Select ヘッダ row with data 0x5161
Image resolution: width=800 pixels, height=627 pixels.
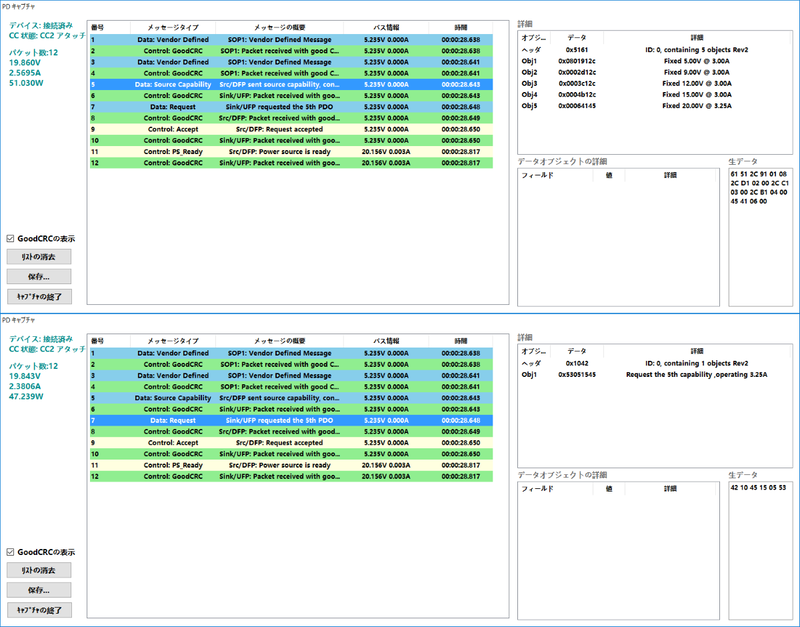[655, 50]
